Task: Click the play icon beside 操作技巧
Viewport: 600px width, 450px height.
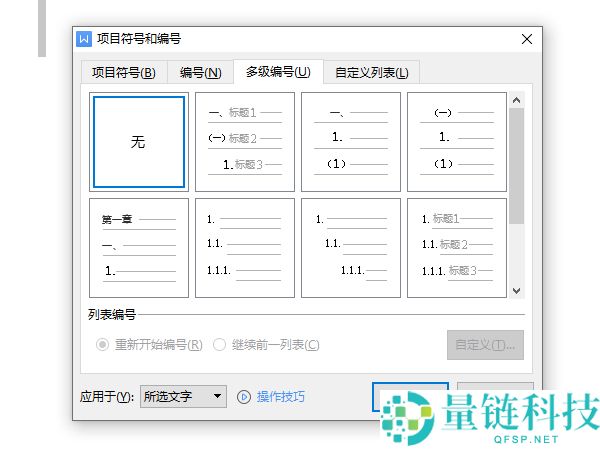Action: point(243,397)
